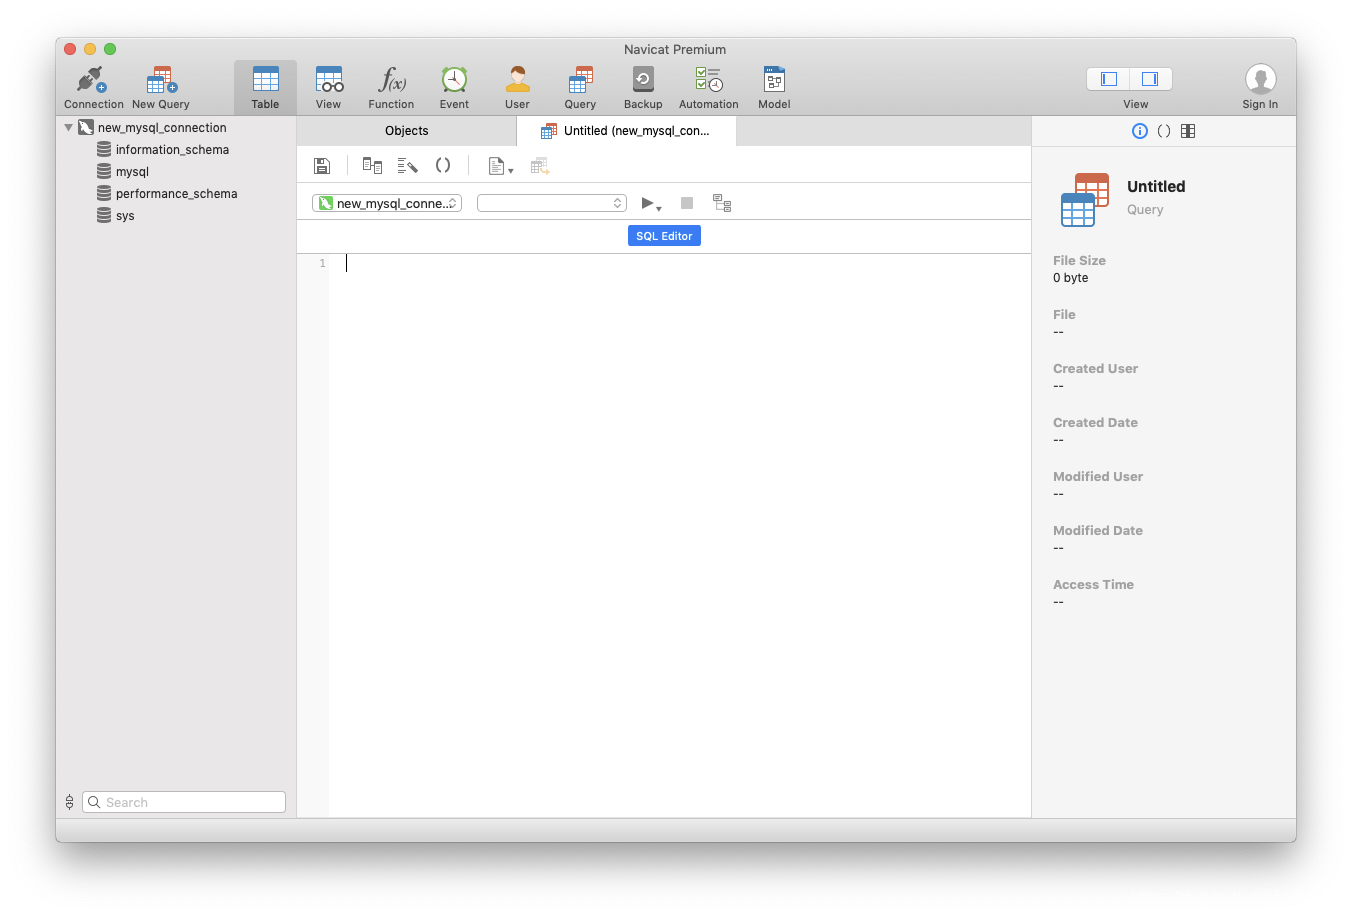The image size is (1352, 916).
Task: Click the filter icon beside Search
Action: click(69, 802)
